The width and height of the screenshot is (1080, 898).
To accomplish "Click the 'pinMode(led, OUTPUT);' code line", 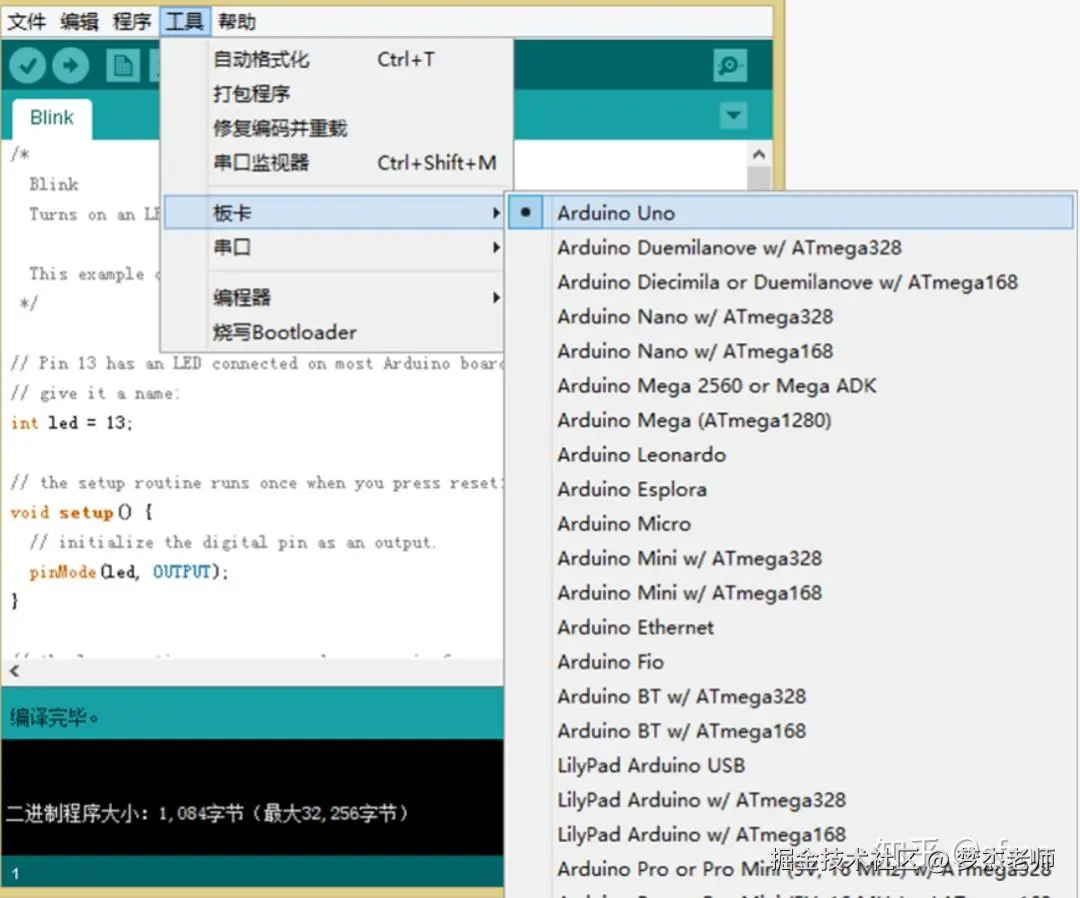I will pos(129,572).
